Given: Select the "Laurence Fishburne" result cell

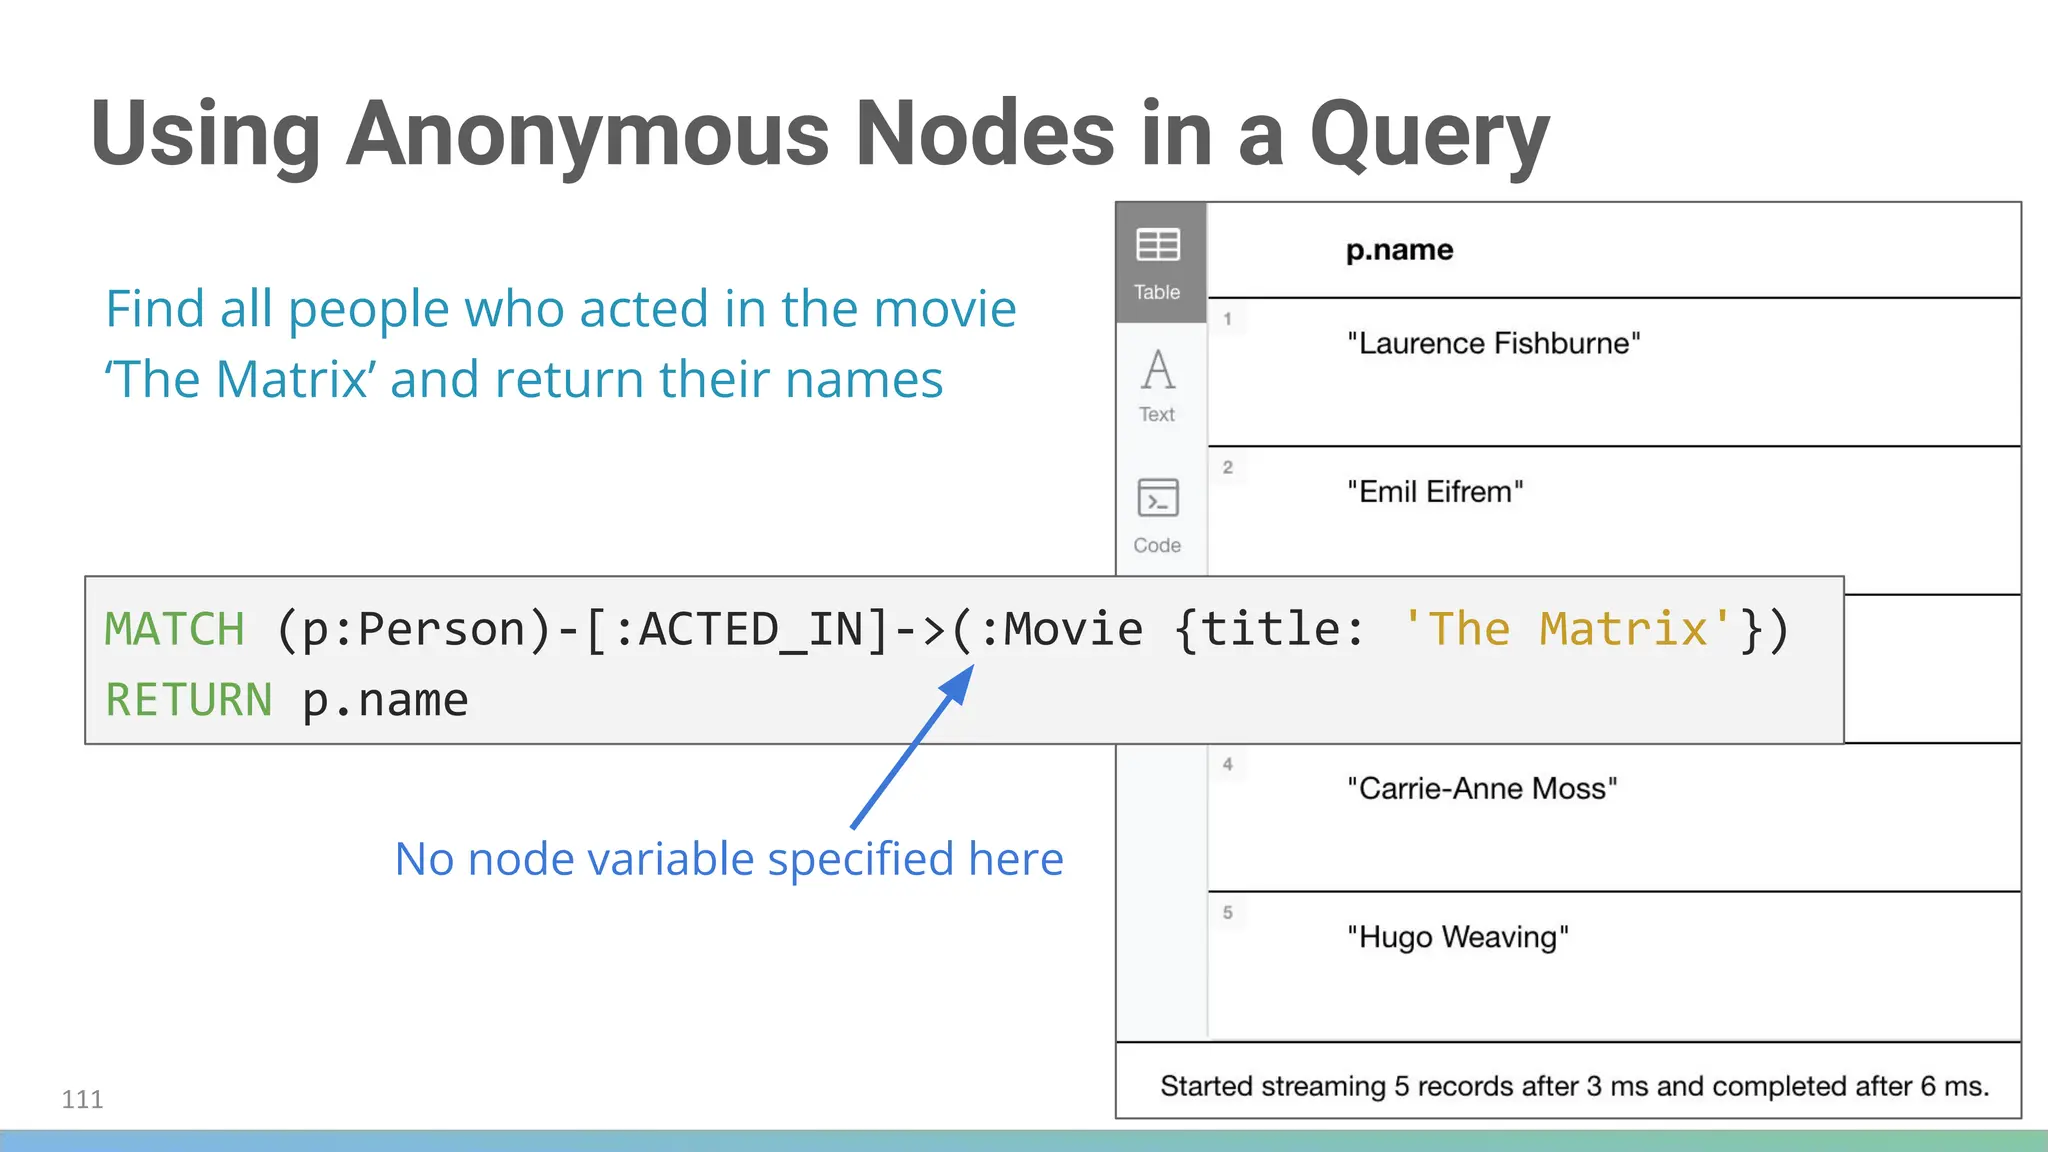Looking at the screenshot, I should click(1493, 344).
